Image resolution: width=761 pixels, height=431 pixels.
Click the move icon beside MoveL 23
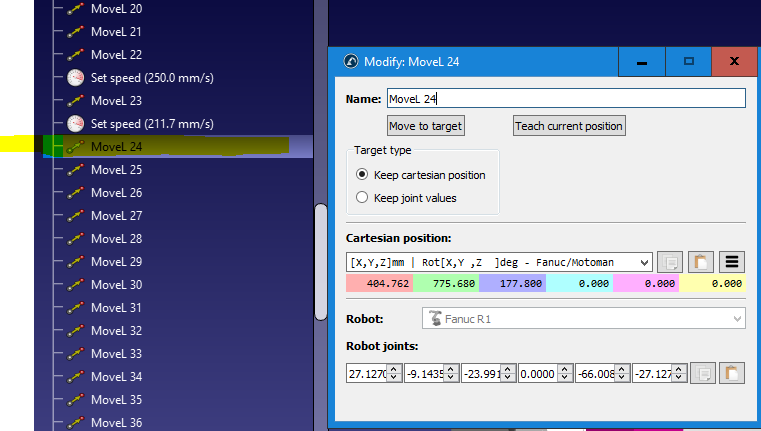point(76,101)
